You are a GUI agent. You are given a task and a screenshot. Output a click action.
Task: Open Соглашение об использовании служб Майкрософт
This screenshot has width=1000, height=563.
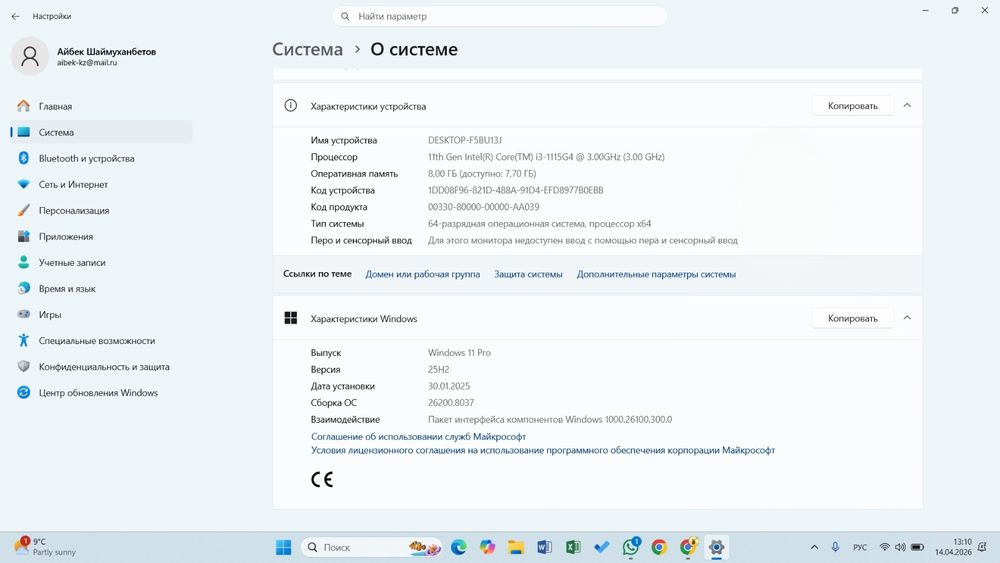point(418,437)
